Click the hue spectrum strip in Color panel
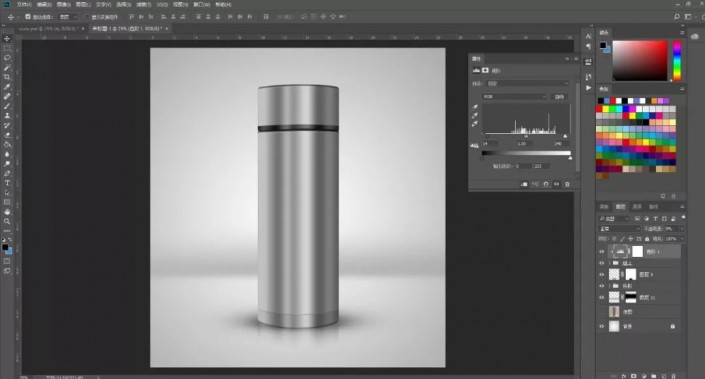Image resolution: width=705 pixels, height=379 pixels. point(677,60)
